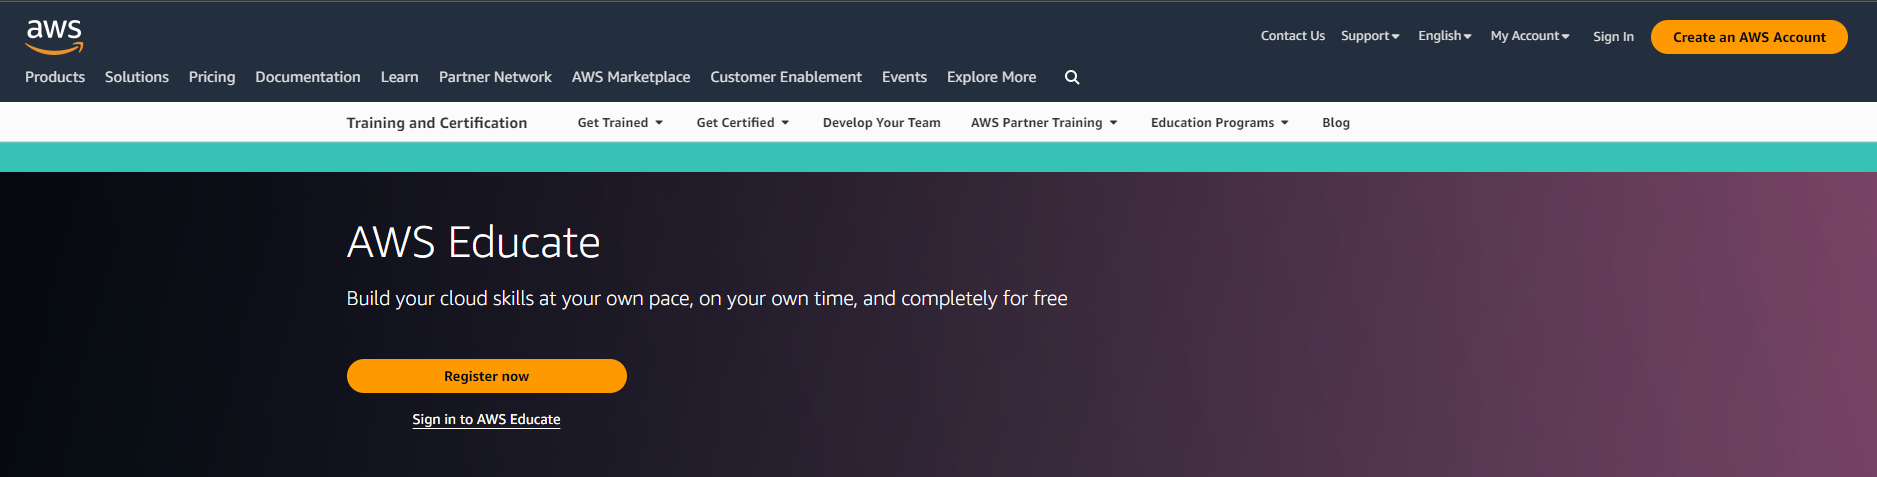Expand the English language dropdown
Image resolution: width=1877 pixels, height=477 pixels.
click(x=1445, y=36)
